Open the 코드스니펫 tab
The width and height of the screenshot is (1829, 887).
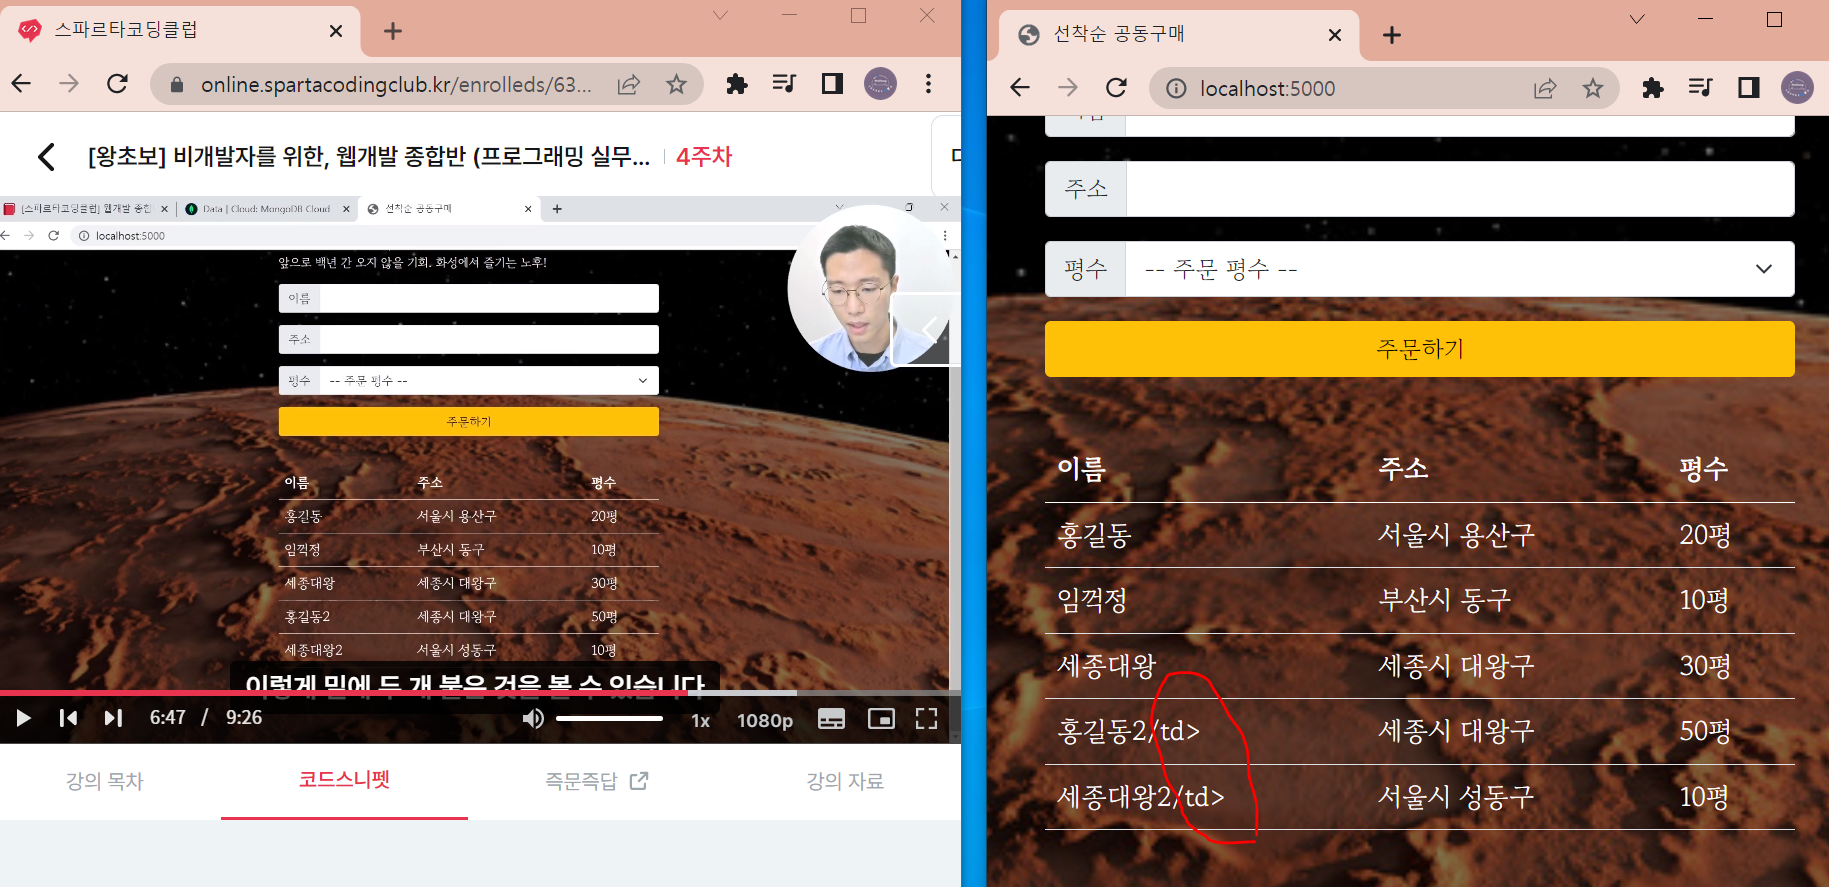coord(344,780)
